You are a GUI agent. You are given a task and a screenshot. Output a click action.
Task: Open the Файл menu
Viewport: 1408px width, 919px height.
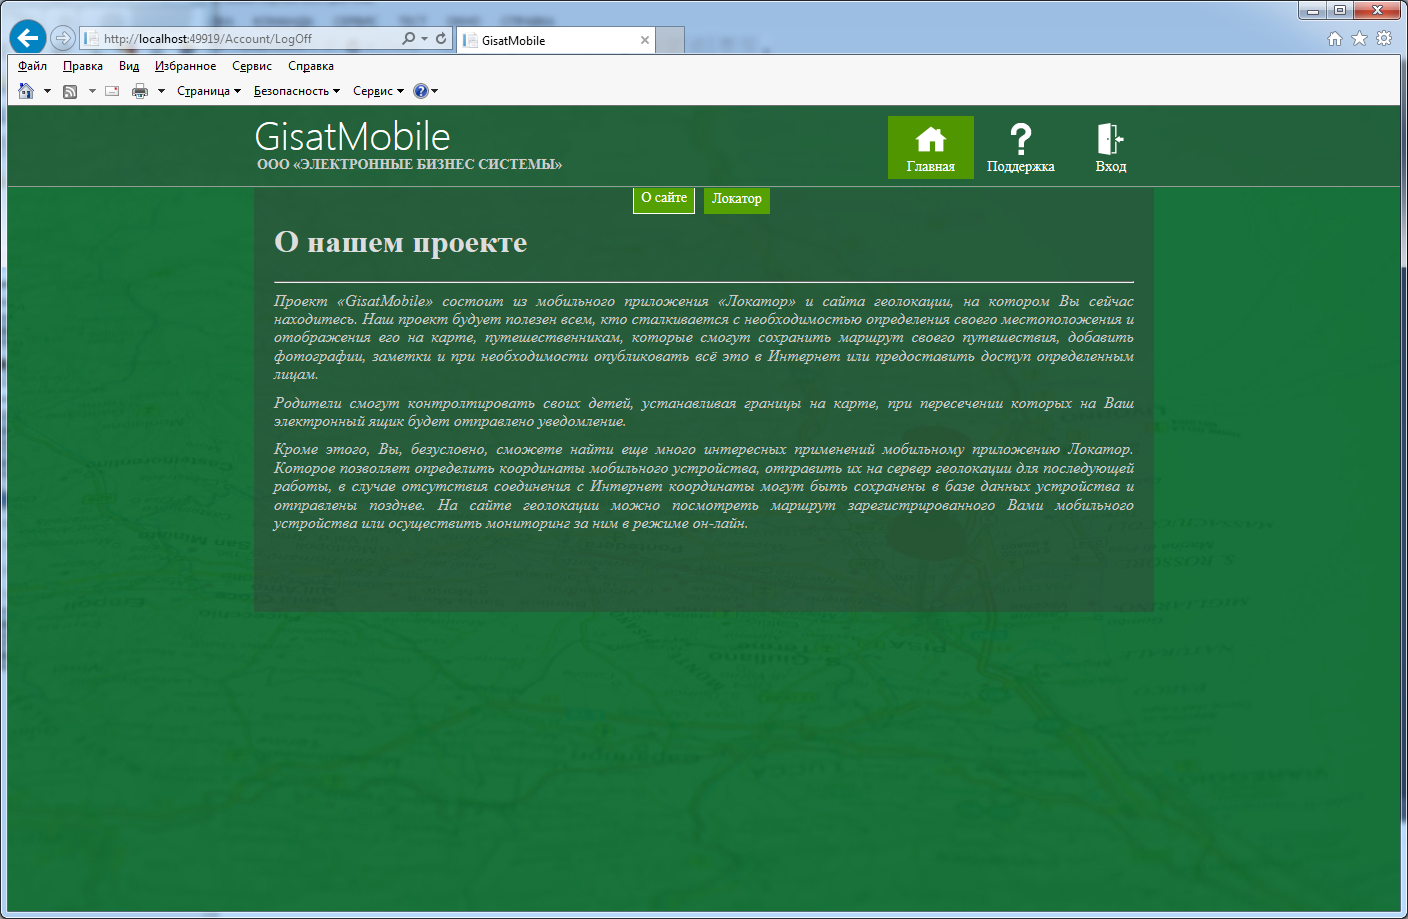32,66
